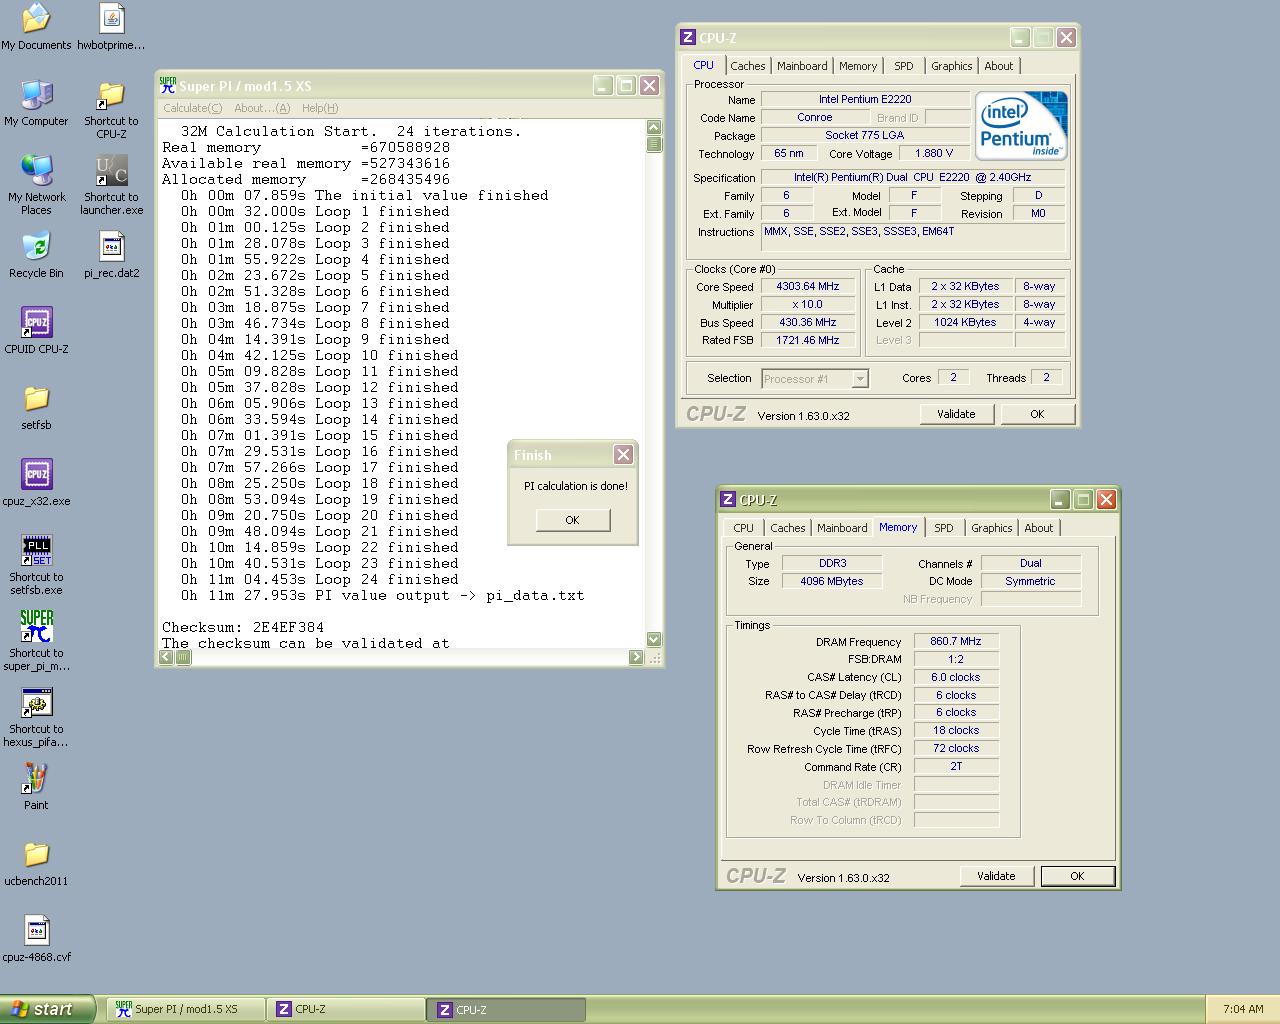Switch to Caches tab in upper CPU-Z

point(747,66)
